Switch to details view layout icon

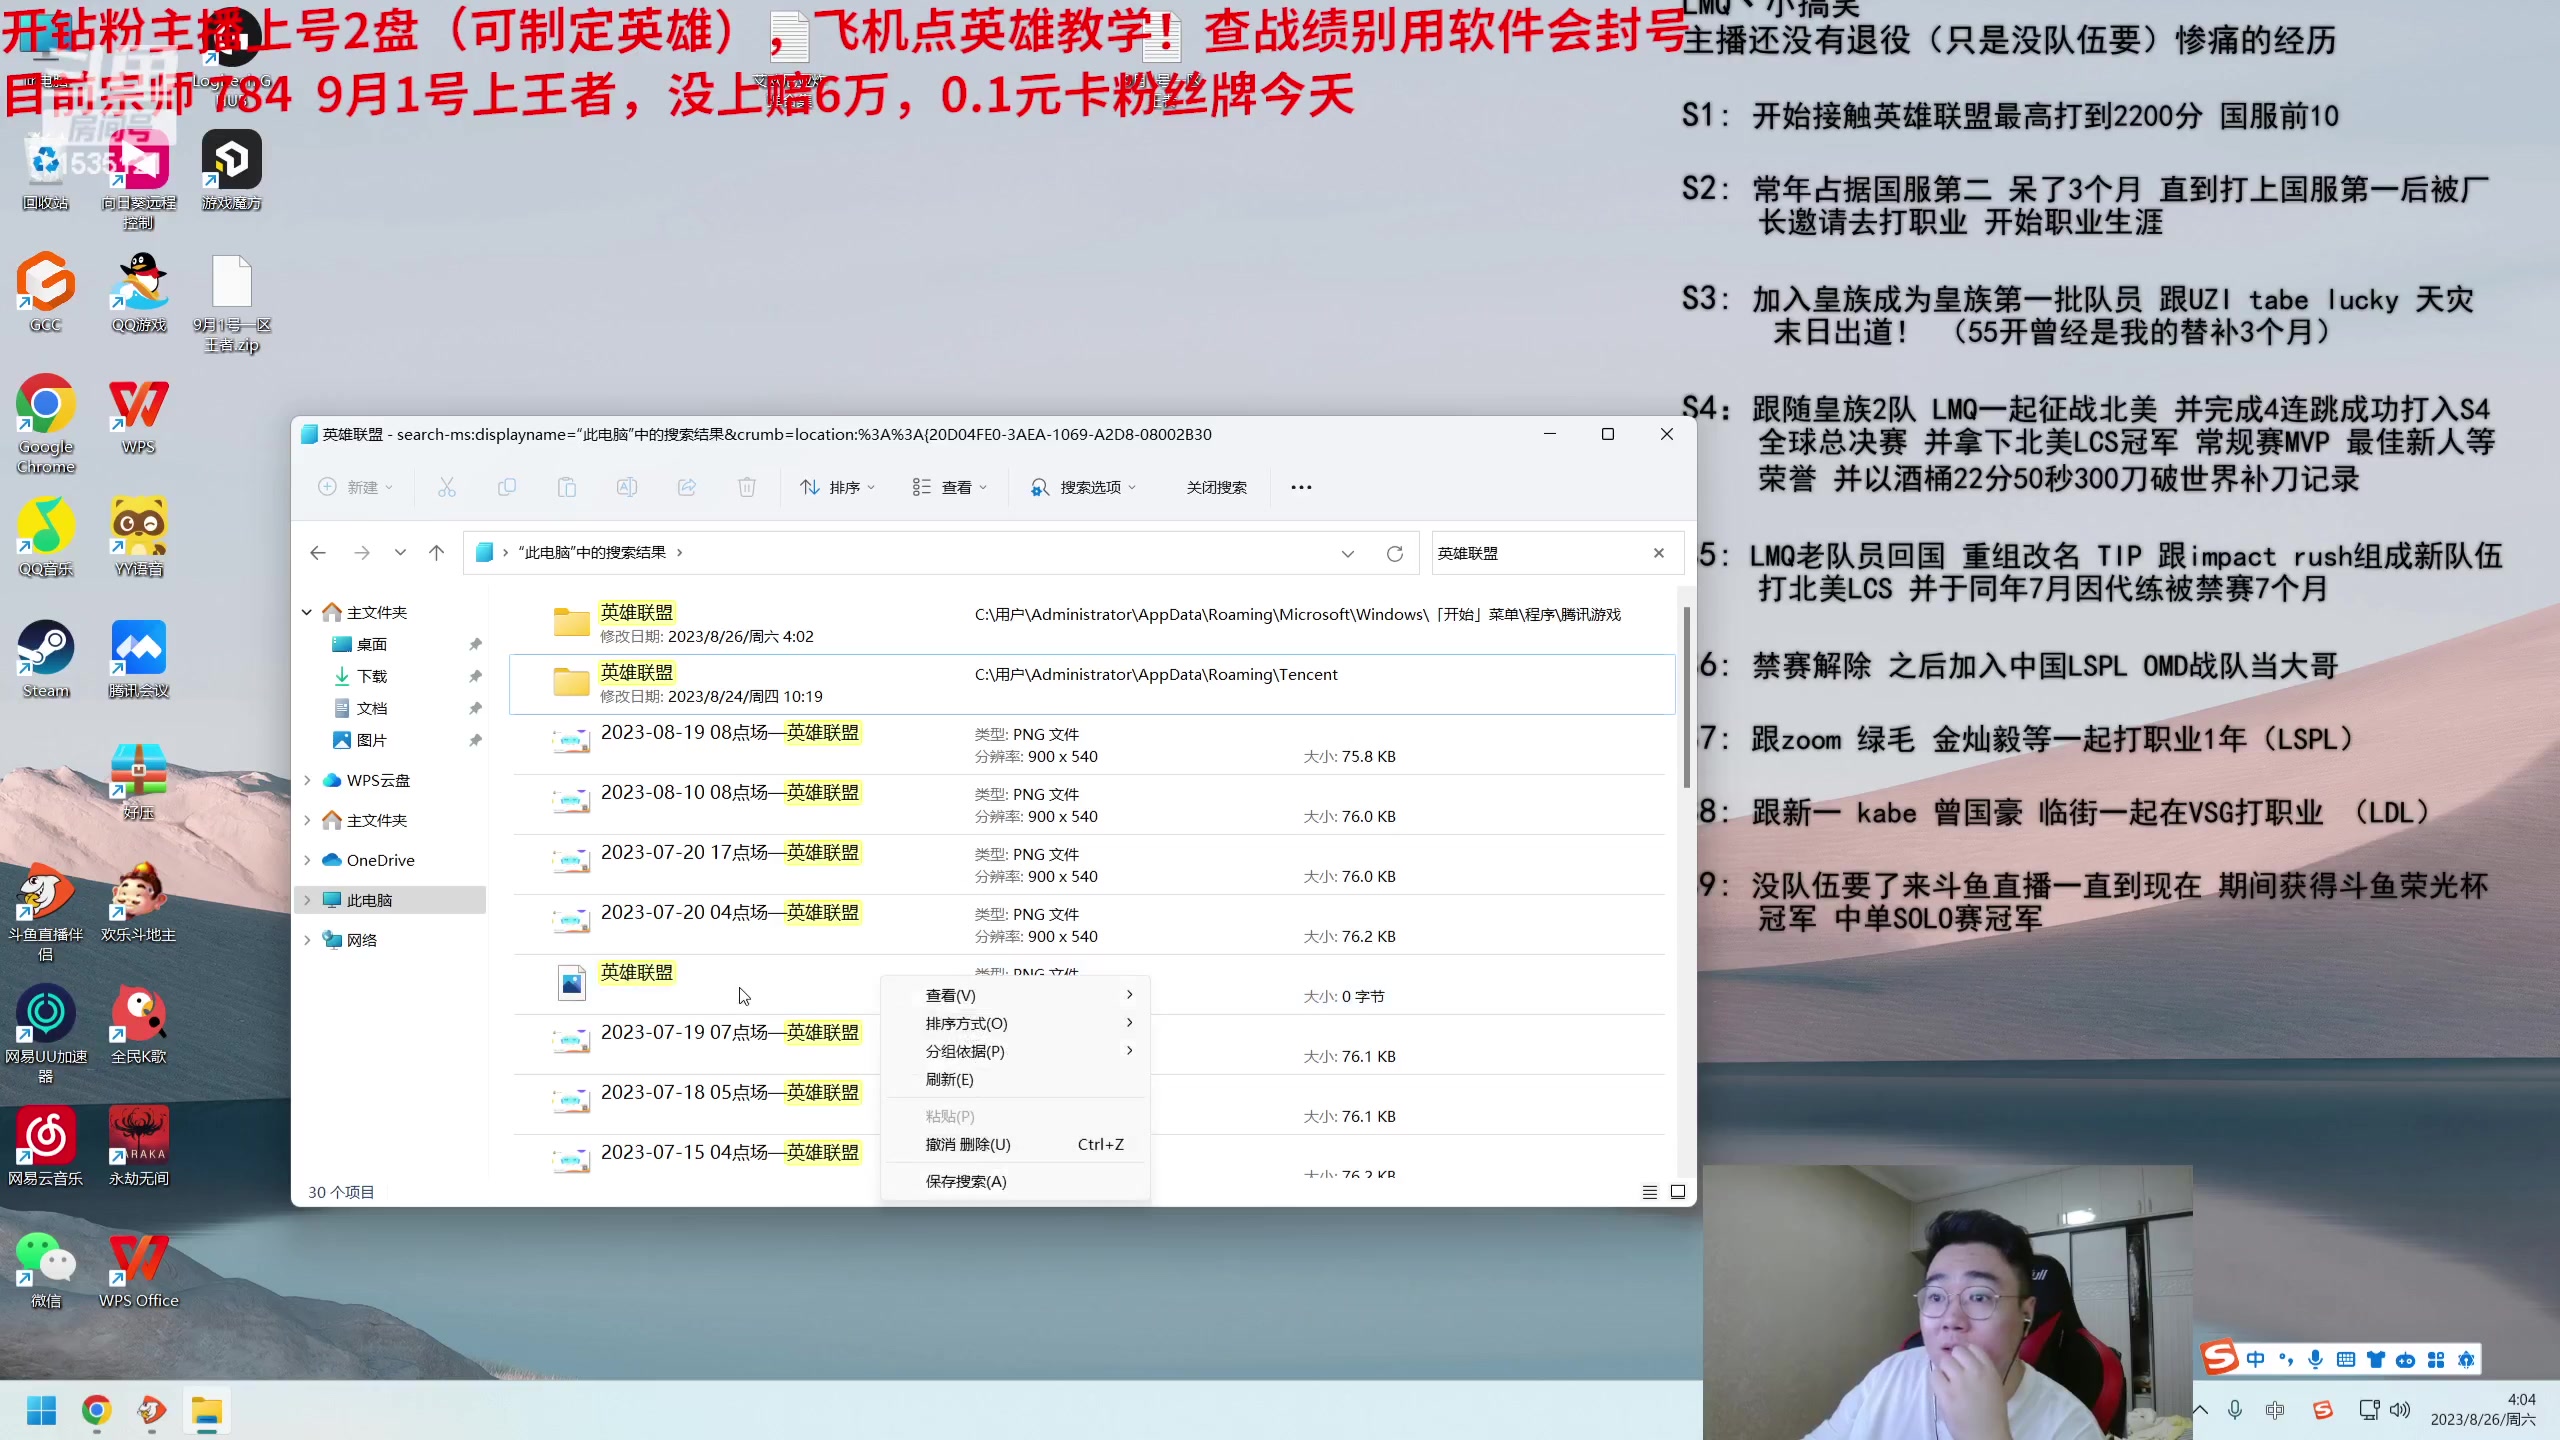(1650, 1192)
